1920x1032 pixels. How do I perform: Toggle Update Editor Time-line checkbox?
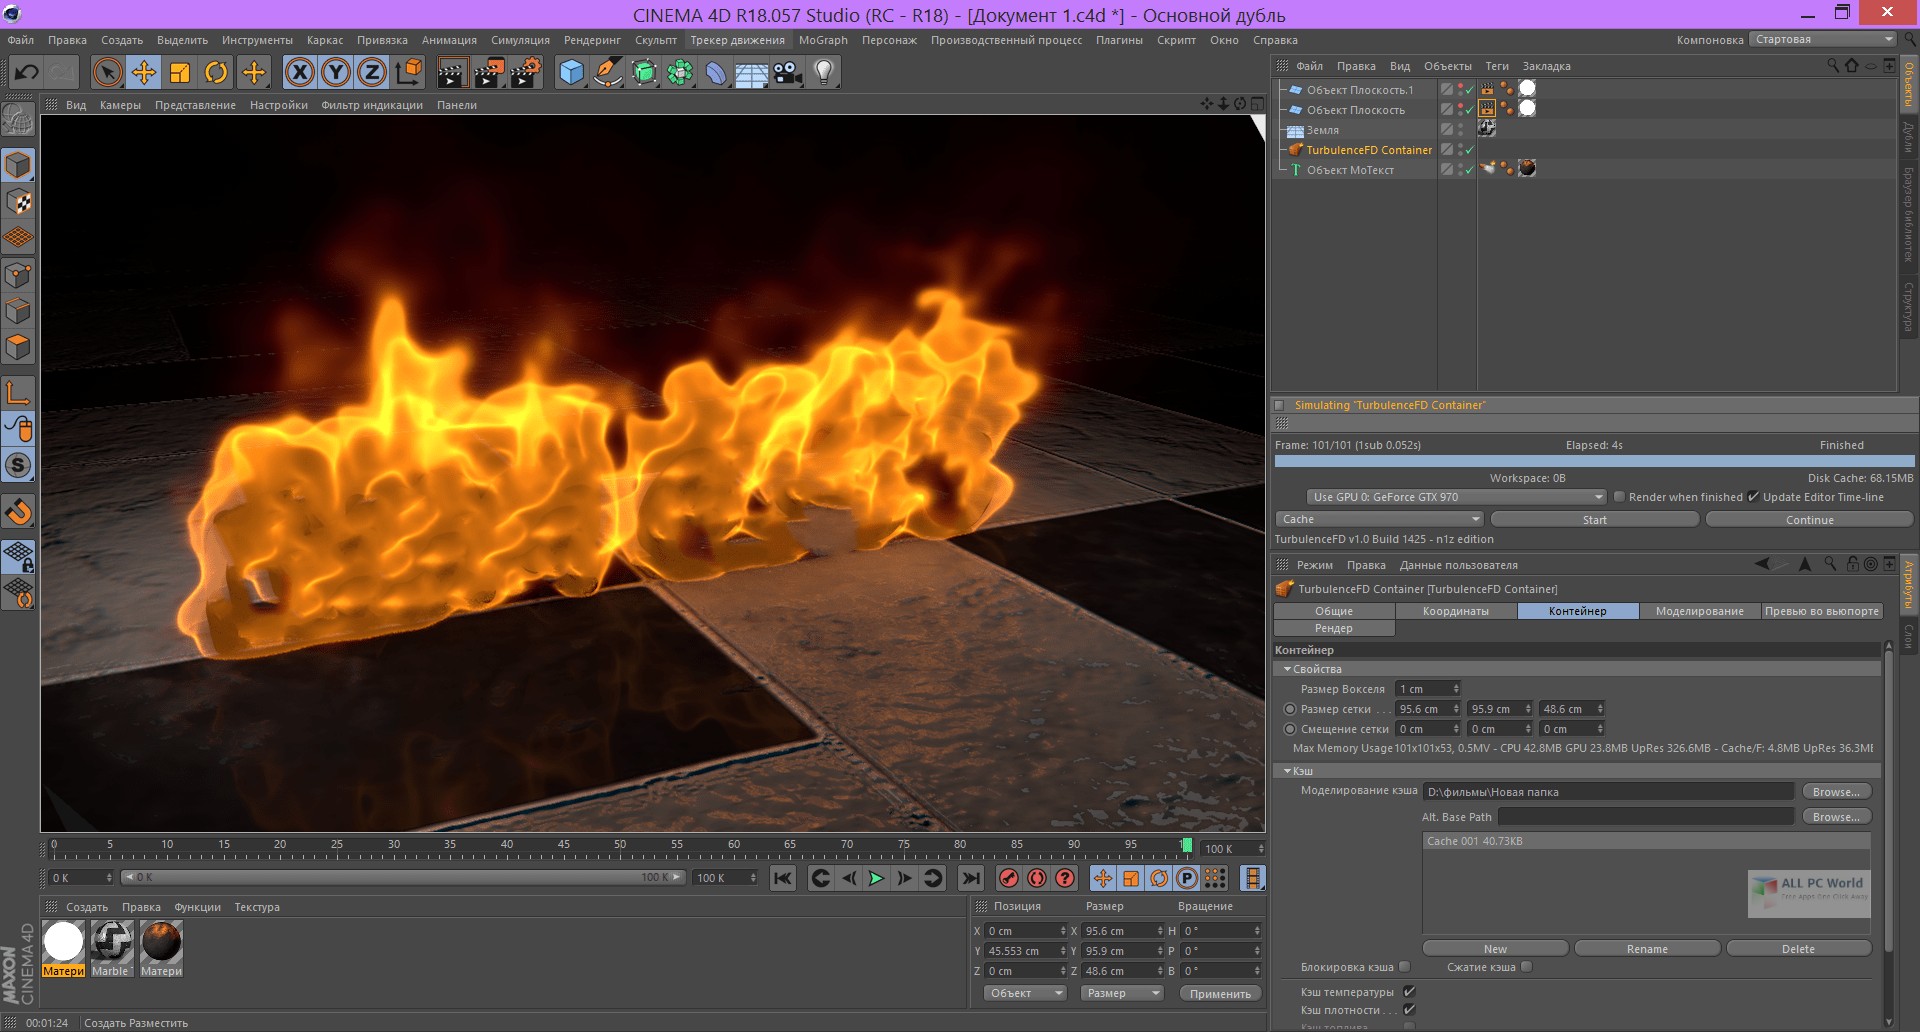[x=1753, y=497]
